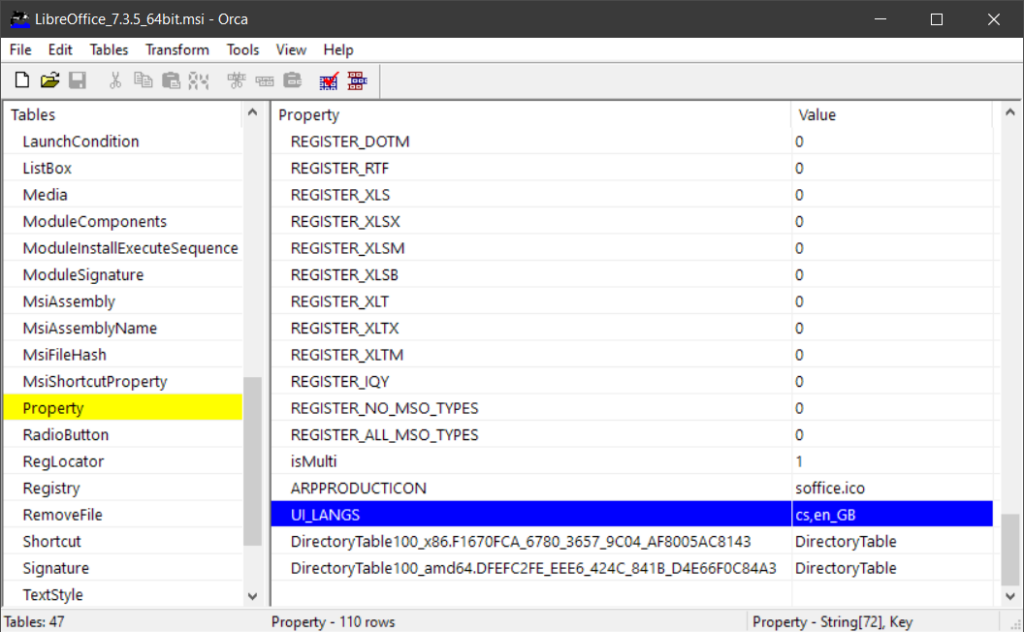Select the RegLocator table

coord(123,462)
